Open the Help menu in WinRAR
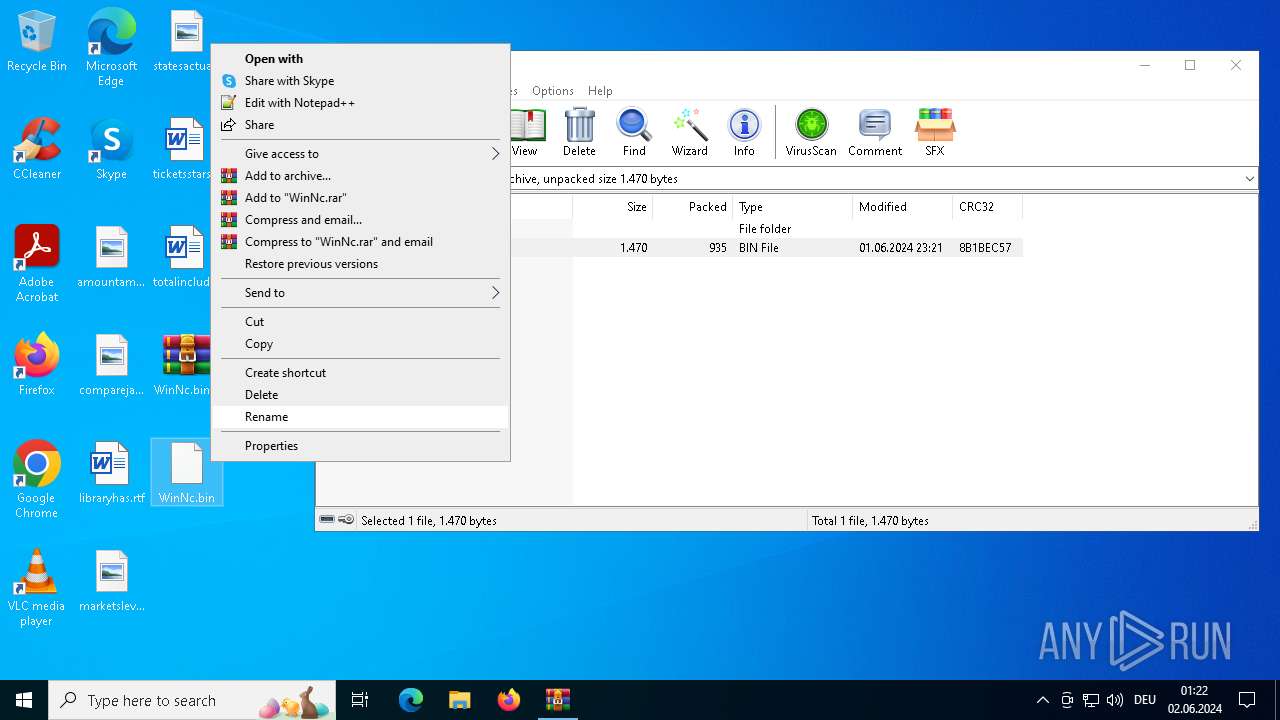The image size is (1280, 720). [x=600, y=91]
